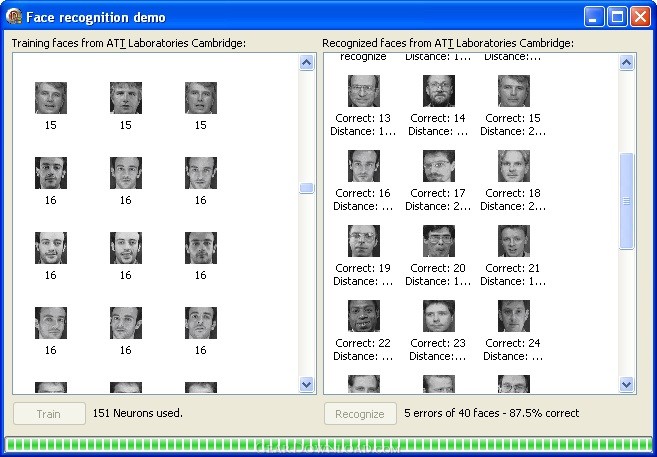Image resolution: width=657 pixels, height=457 pixels.
Task: Select the leftmost training face labeled 15
Action: click(x=51, y=98)
